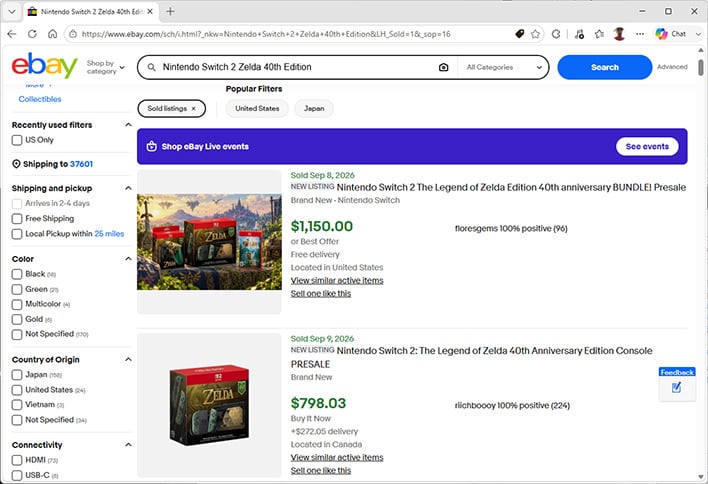Select the United States popular filter
The width and height of the screenshot is (708, 484).
[257, 108]
